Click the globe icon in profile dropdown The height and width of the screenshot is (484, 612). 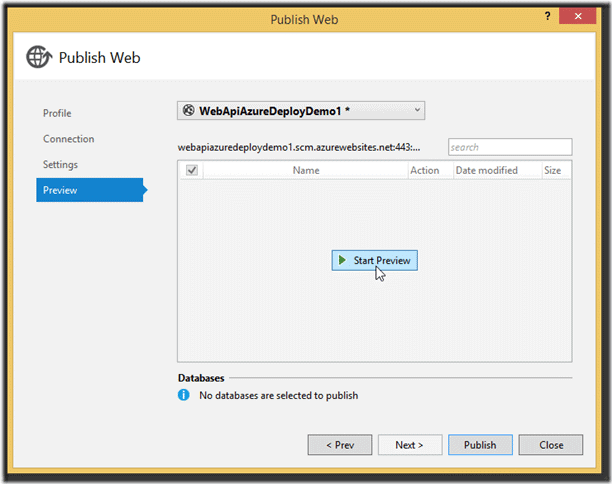pyautogui.click(x=189, y=110)
